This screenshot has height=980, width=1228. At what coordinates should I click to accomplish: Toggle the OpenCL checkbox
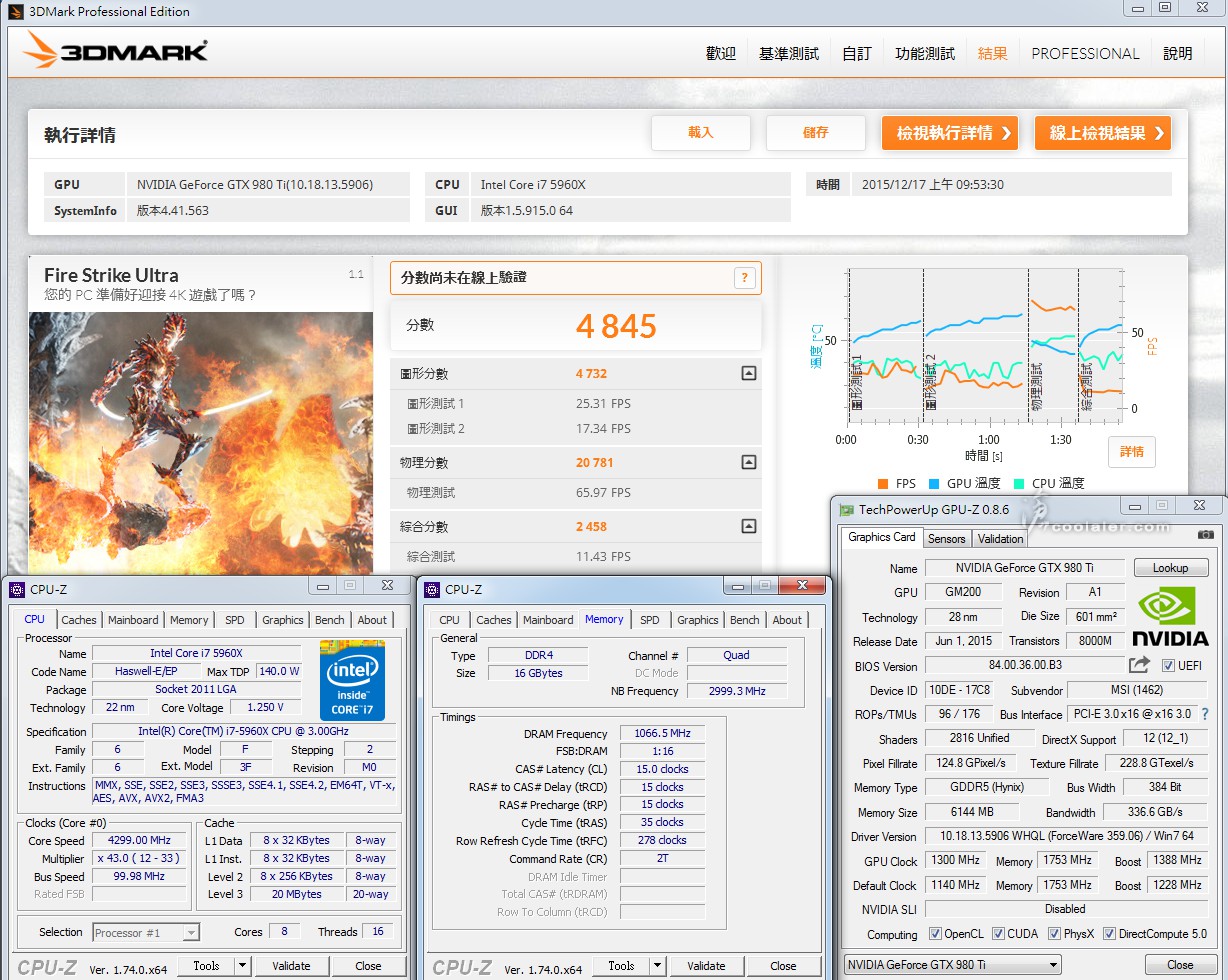click(x=935, y=934)
